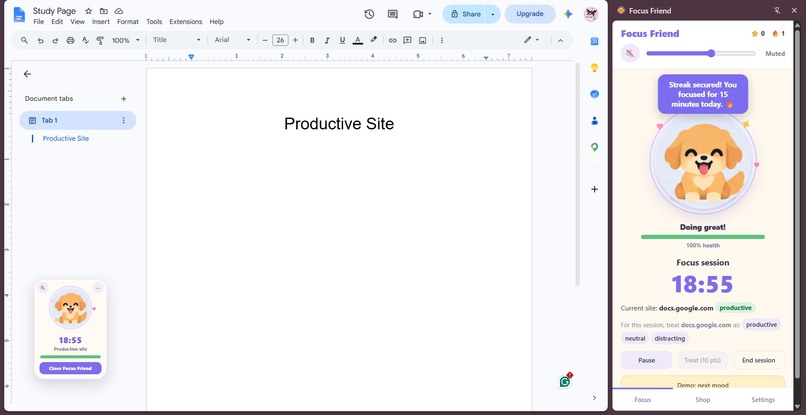The height and width of the screenshot is (415, 806).
Task: Open the Share options dropdown arrow
Action: (x=492, y=14)
